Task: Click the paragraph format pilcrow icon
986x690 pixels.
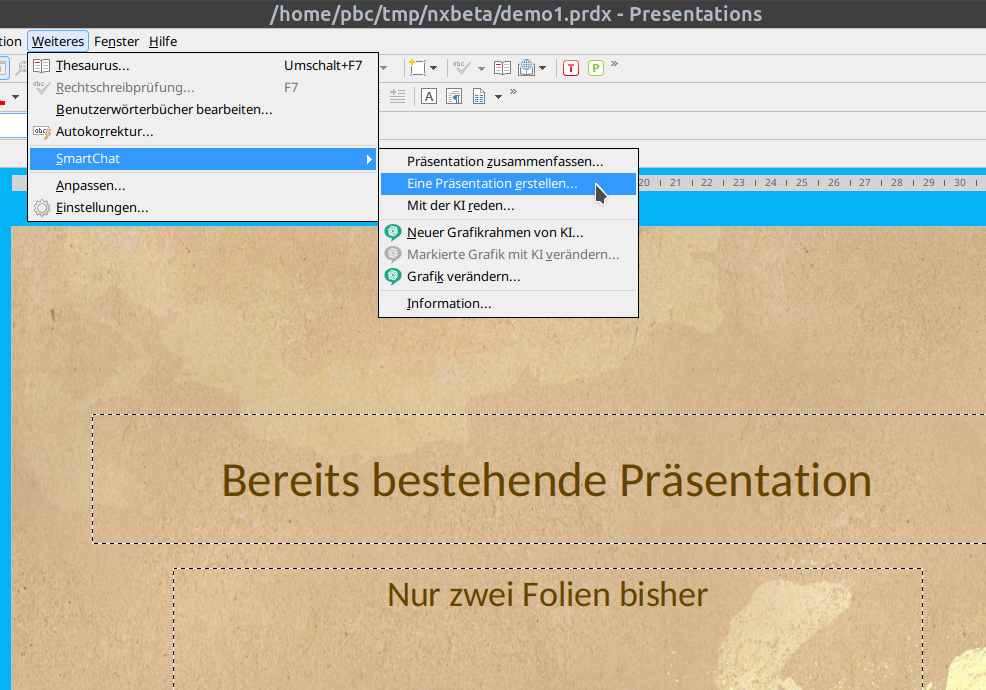Action: pos(453,96)
